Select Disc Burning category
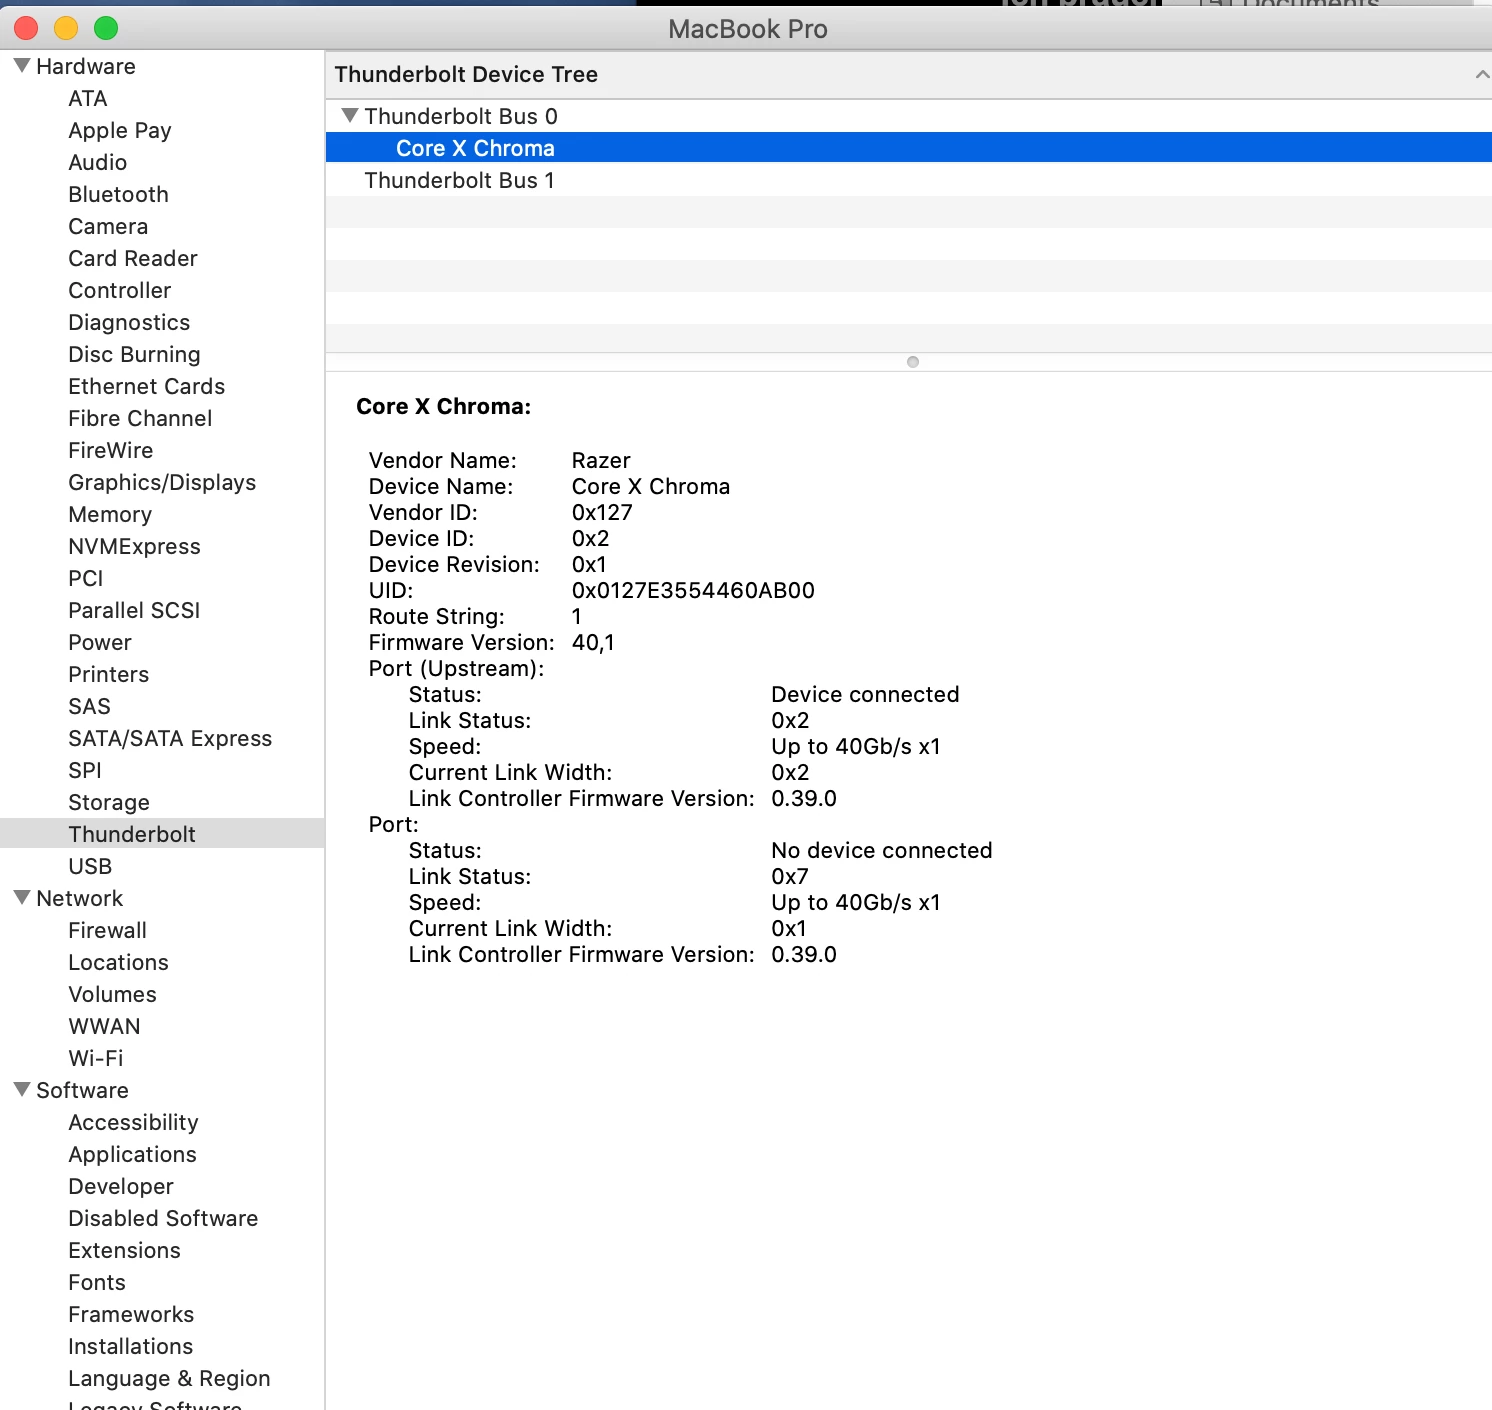Screen dimensions: 1492x1410 click(x=134, y=354)
